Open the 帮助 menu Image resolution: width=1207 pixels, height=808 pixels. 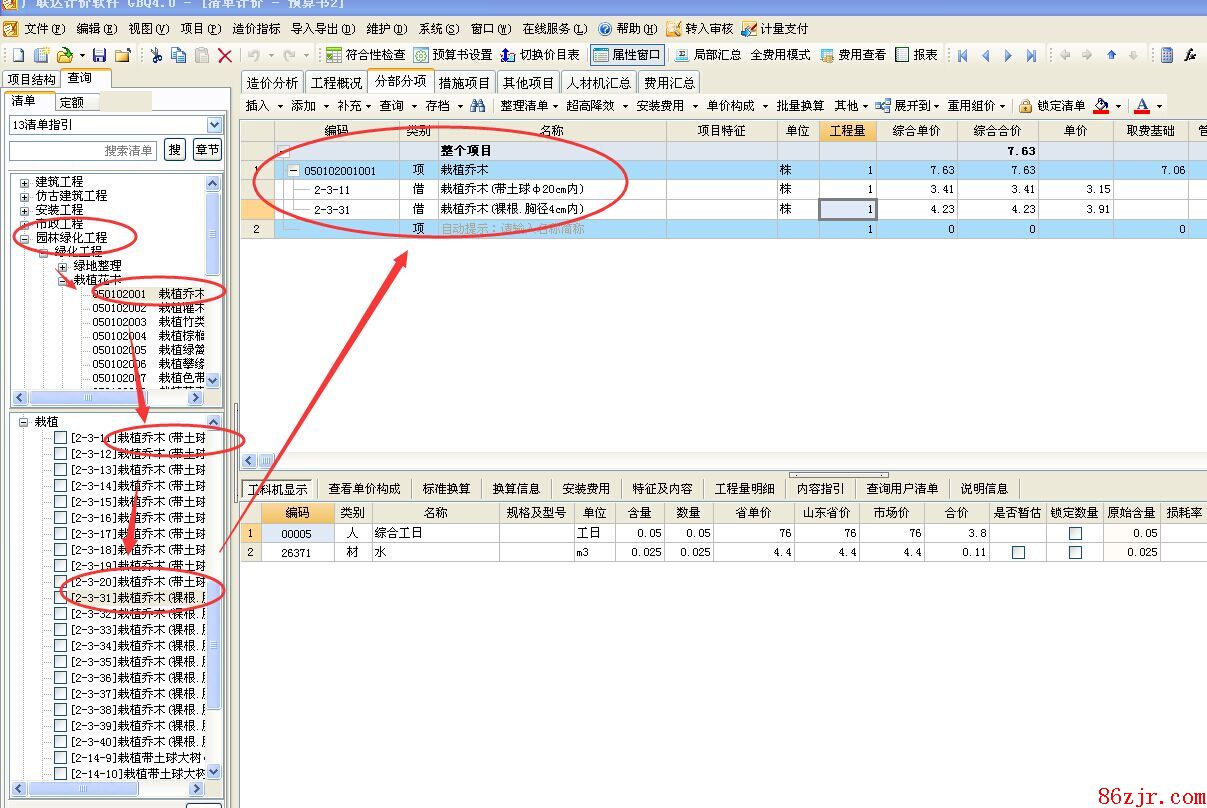628,29
